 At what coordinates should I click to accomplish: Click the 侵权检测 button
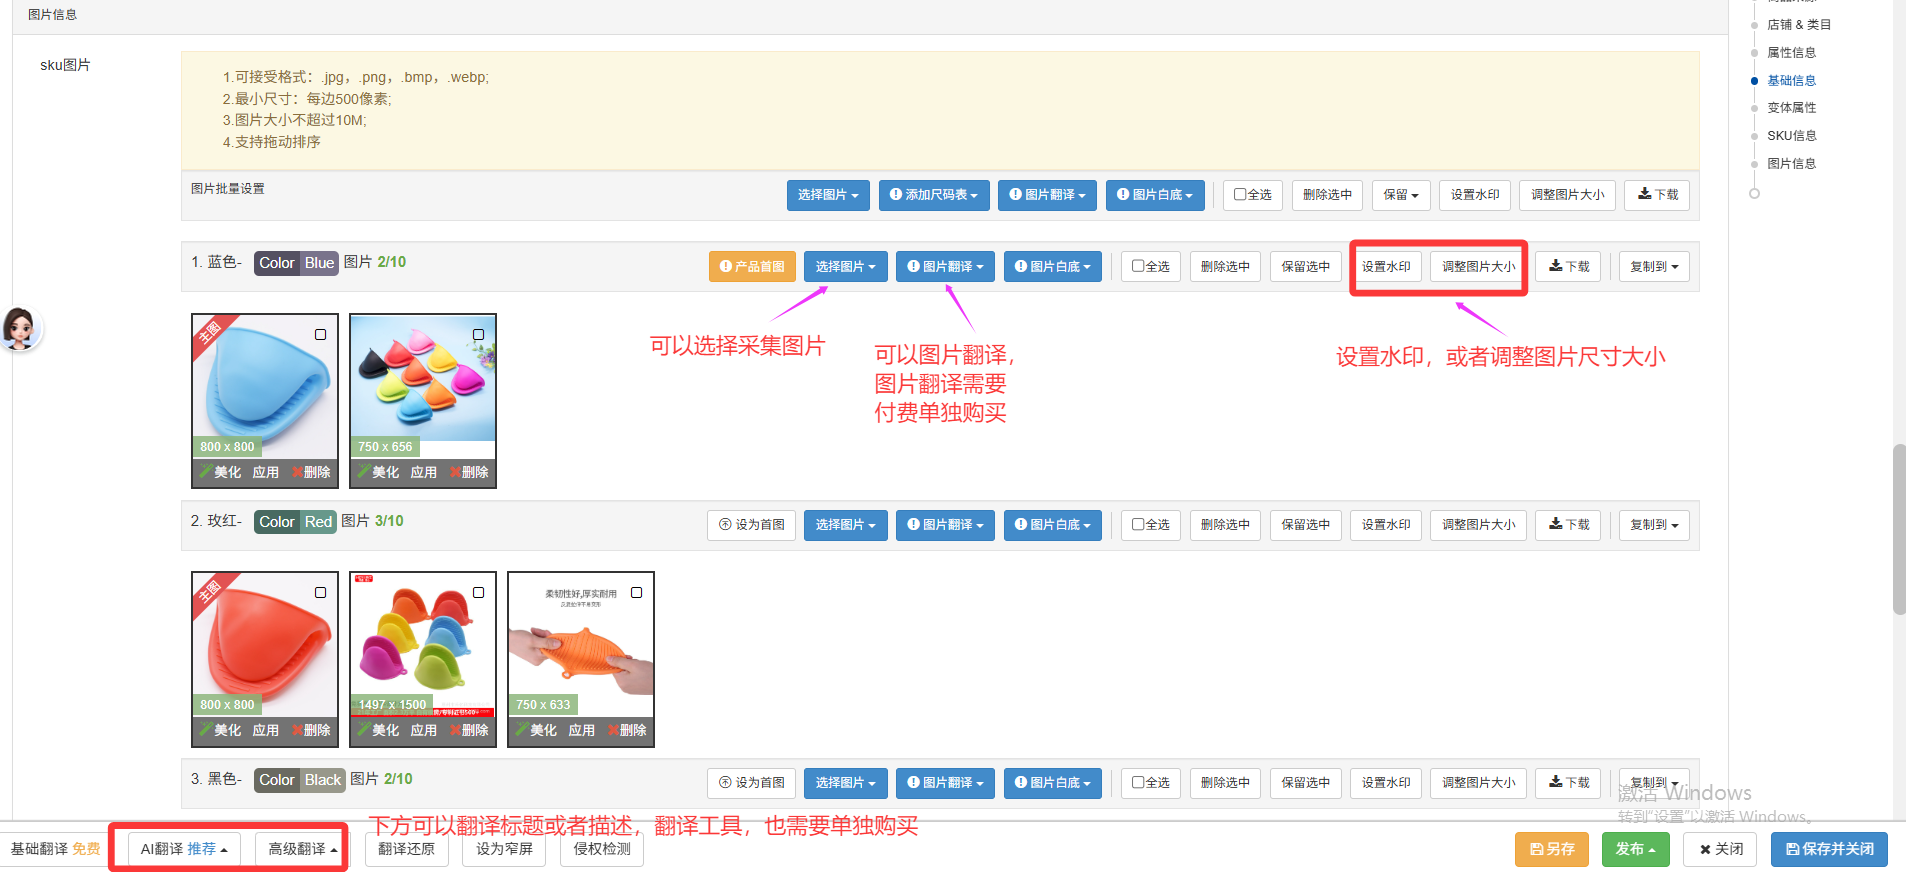pos(602,849)
